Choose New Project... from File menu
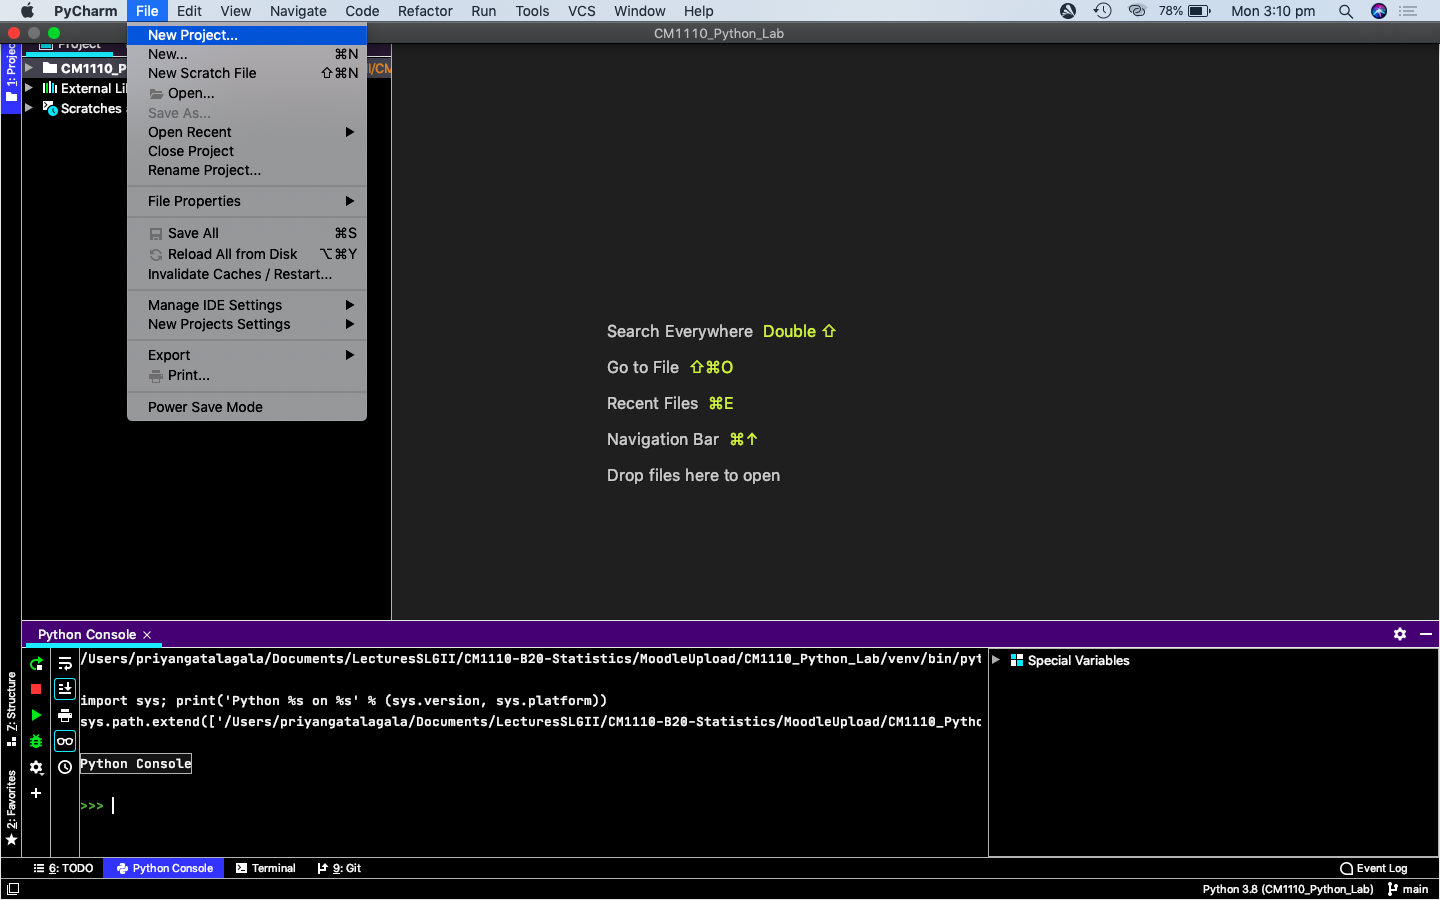 tap(247, 35)
